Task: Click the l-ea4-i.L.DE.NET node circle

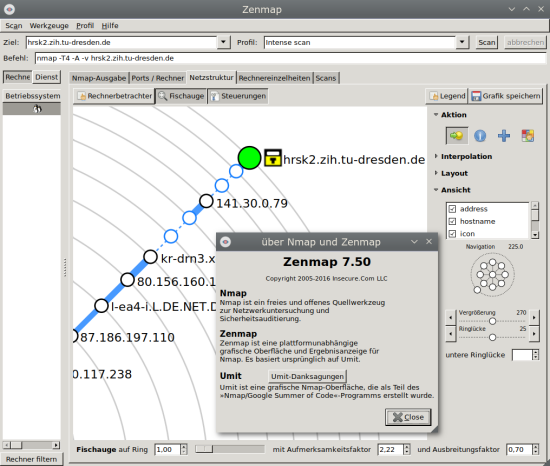Action: coord(101,306)
